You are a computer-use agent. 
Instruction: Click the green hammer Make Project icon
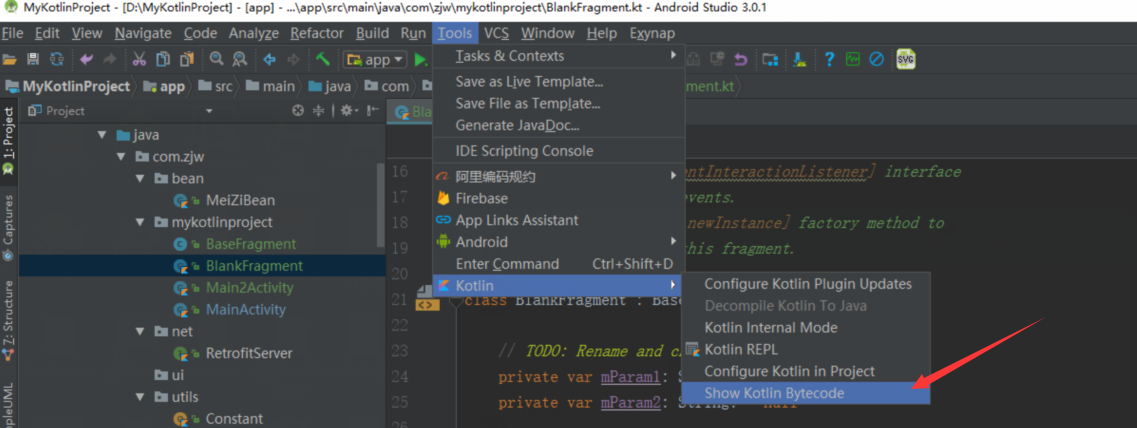click(x=322, y=60)
